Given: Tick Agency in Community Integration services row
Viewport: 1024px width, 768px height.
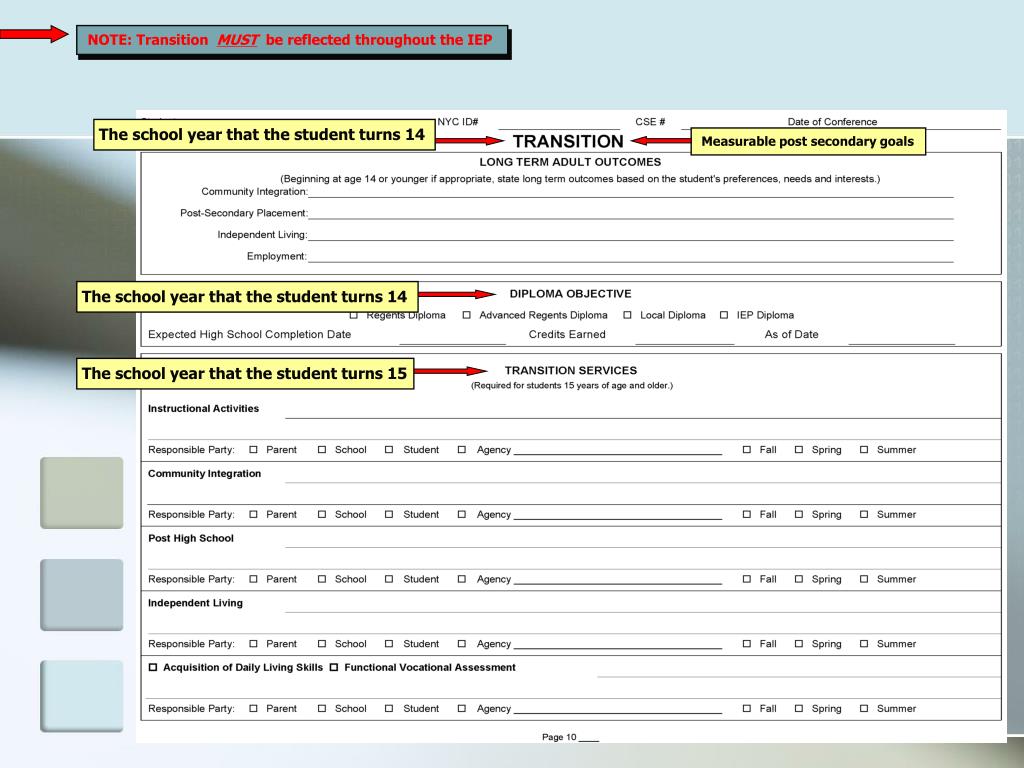Looking at the screenshot, I should tap(462, 514).
